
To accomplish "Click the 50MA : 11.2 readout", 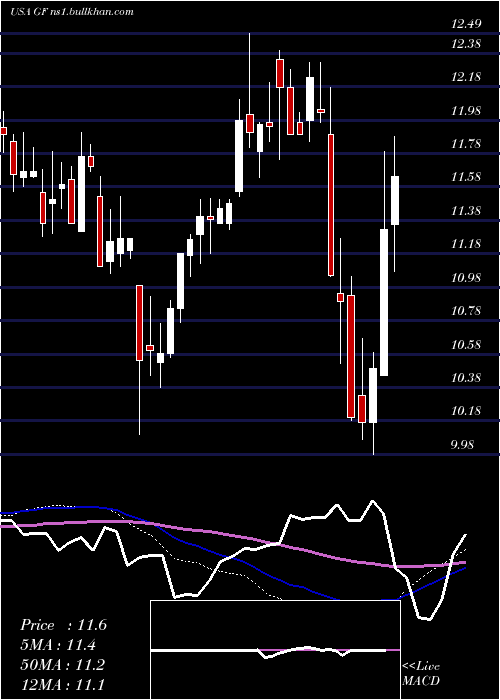I will 62,665.
